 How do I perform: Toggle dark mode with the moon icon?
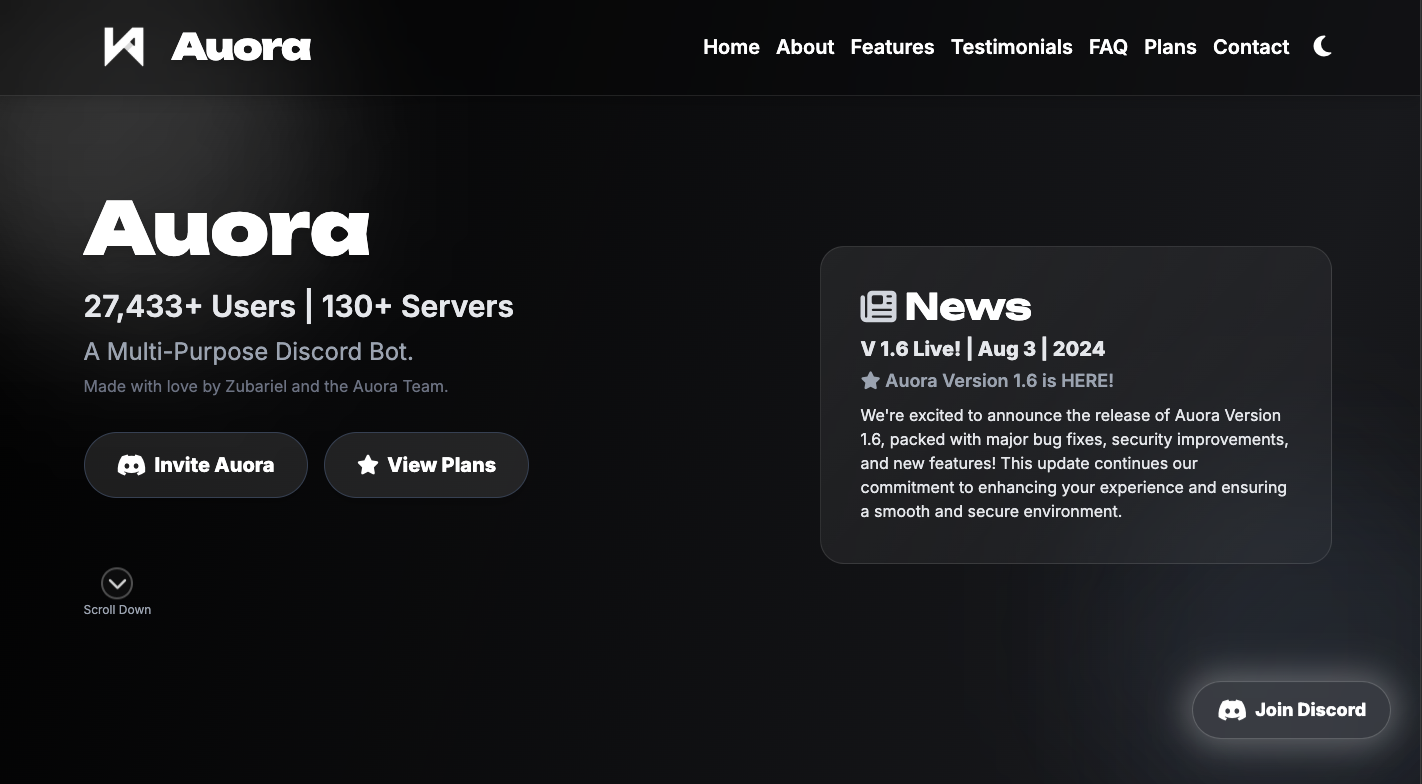pos(1322,47)
